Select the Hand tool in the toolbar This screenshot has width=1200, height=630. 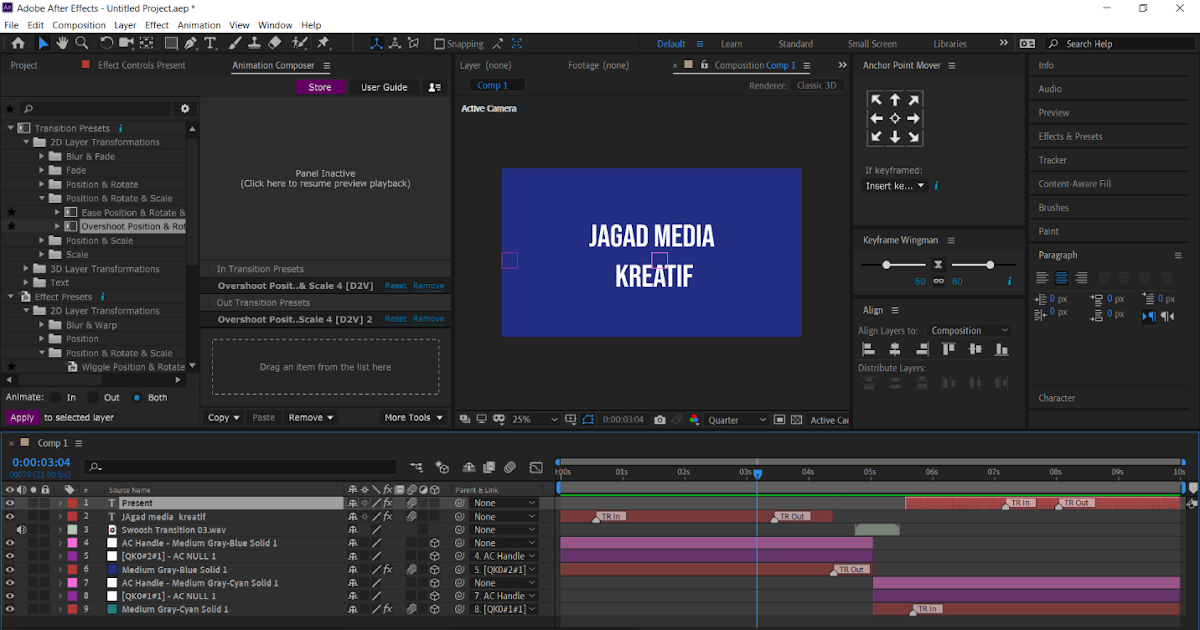(63, 43)
